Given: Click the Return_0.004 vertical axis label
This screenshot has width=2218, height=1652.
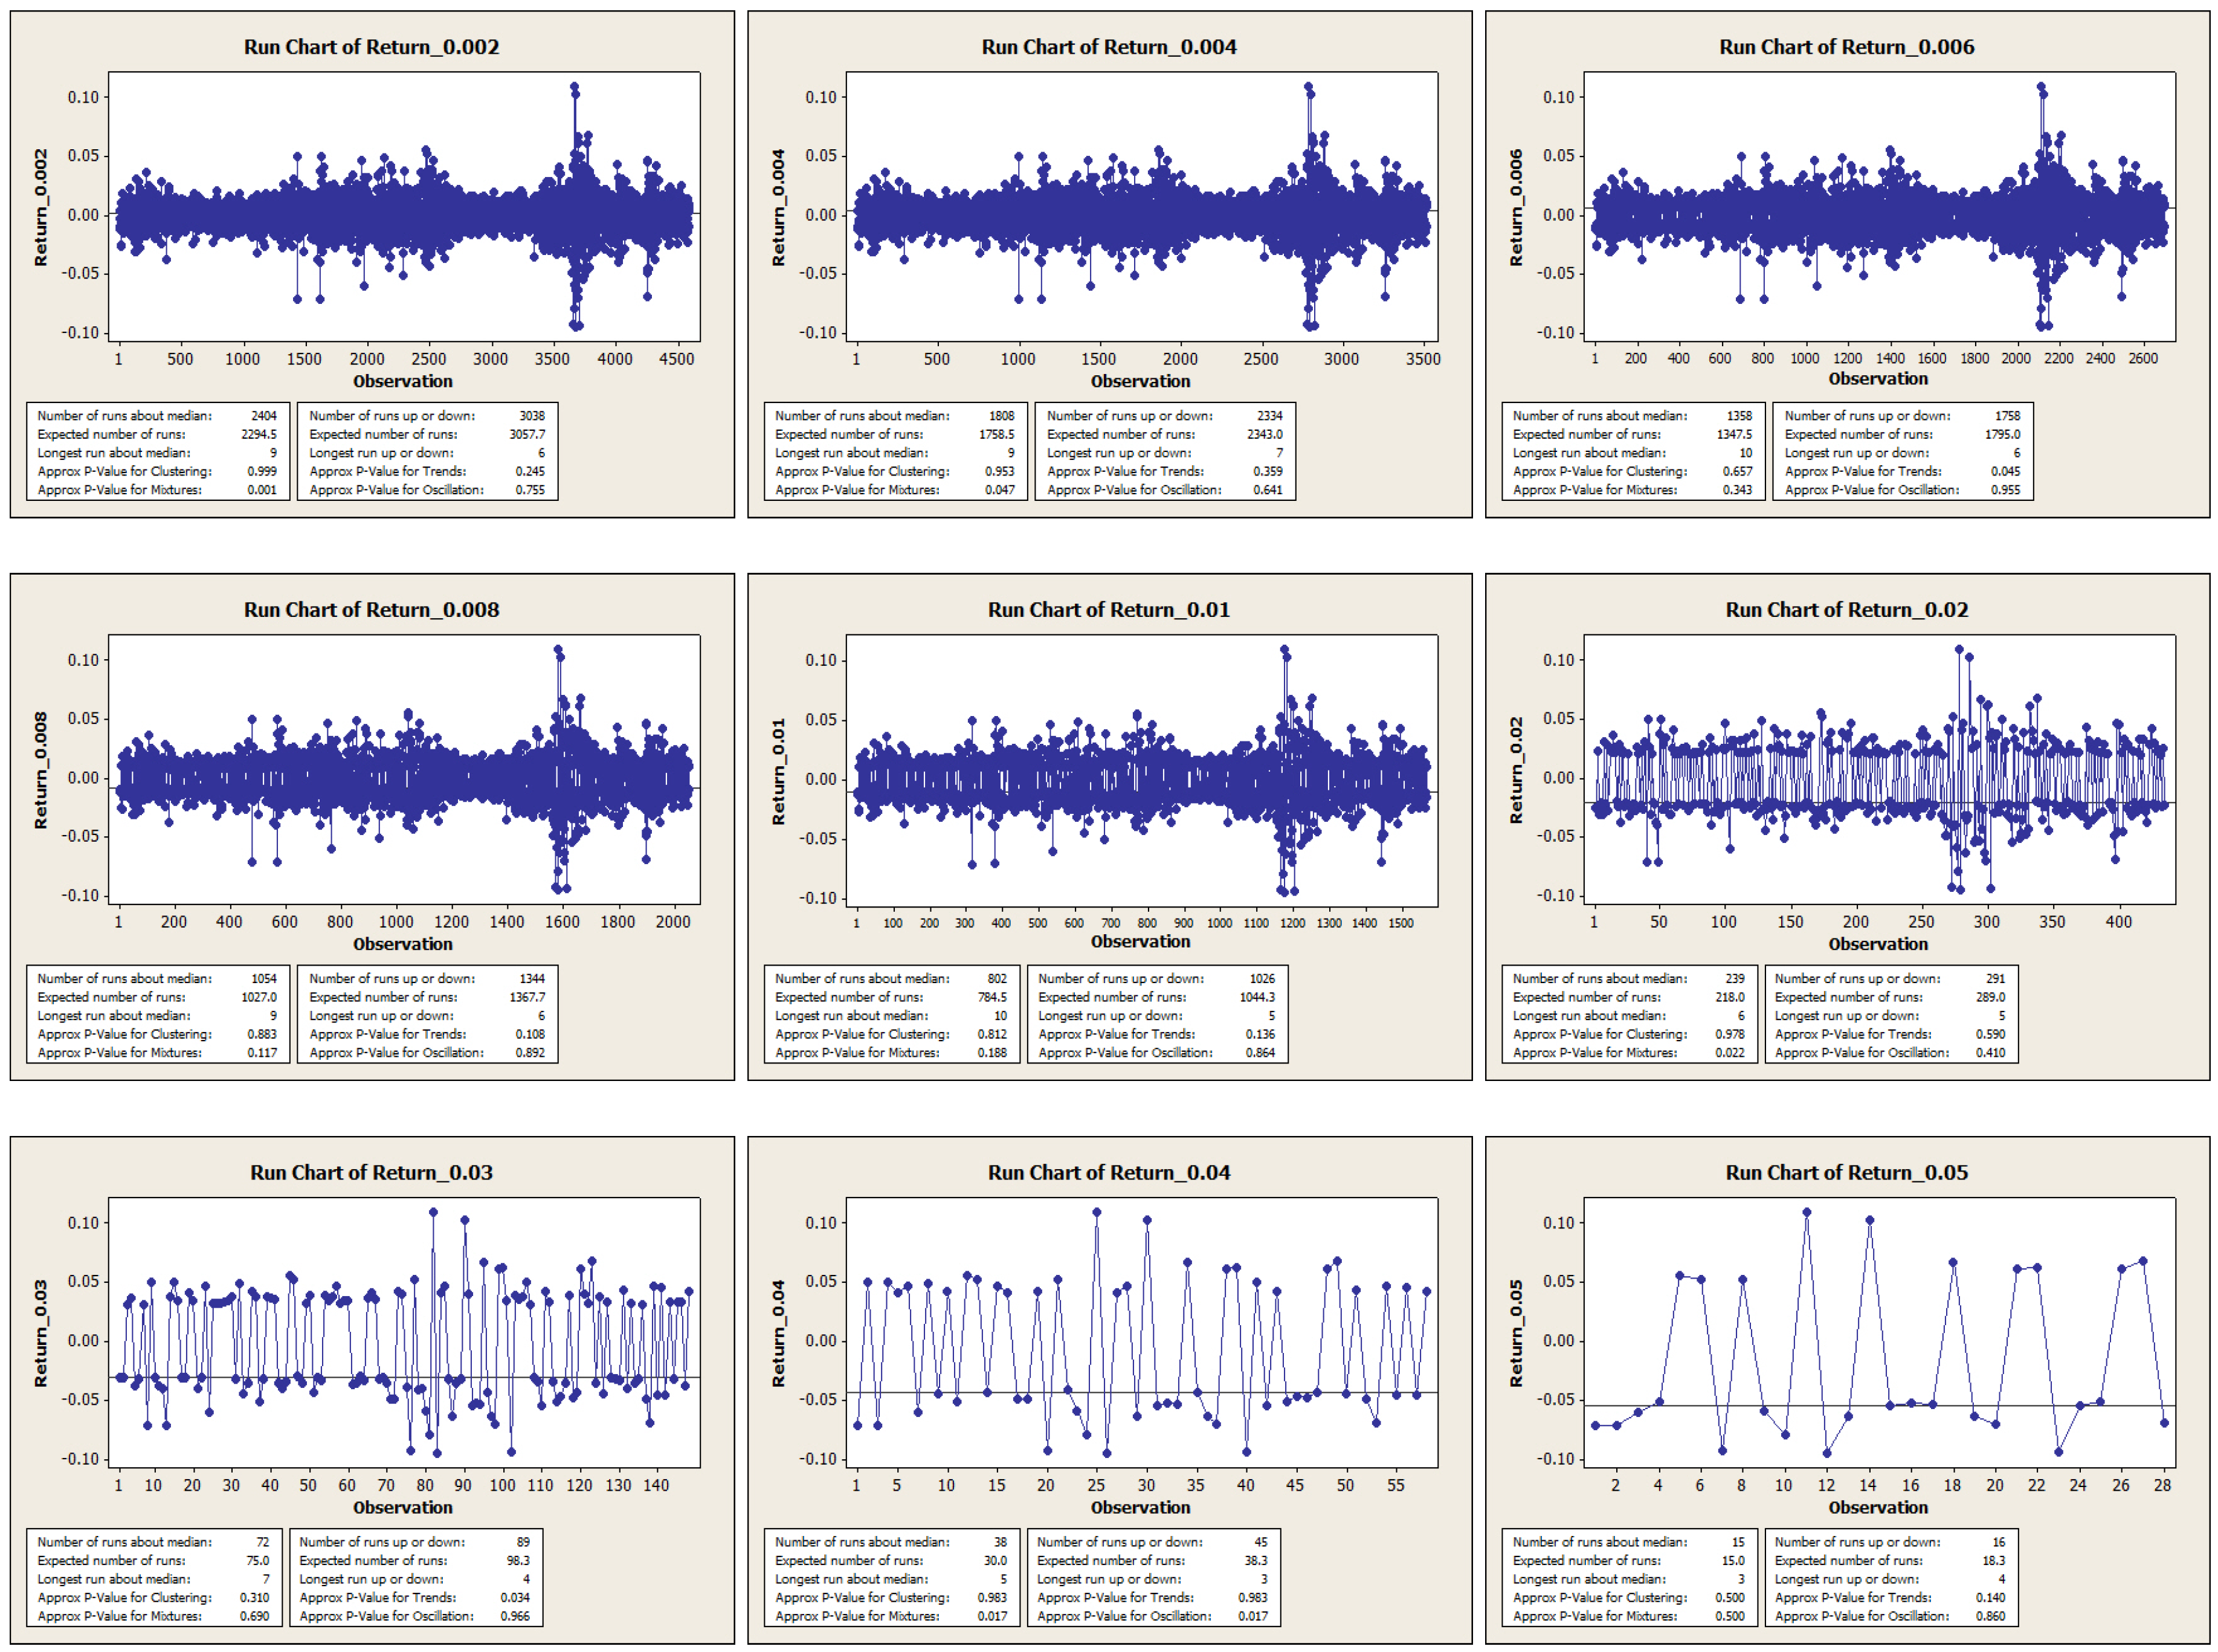Looking at the screenshot, I should (778, 207).
